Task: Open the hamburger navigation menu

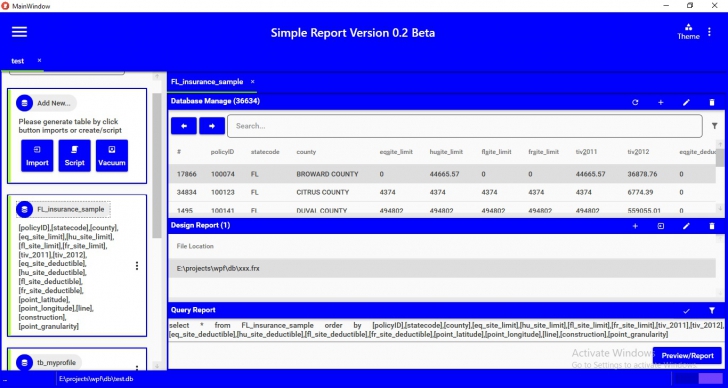Action: point(20,32)
